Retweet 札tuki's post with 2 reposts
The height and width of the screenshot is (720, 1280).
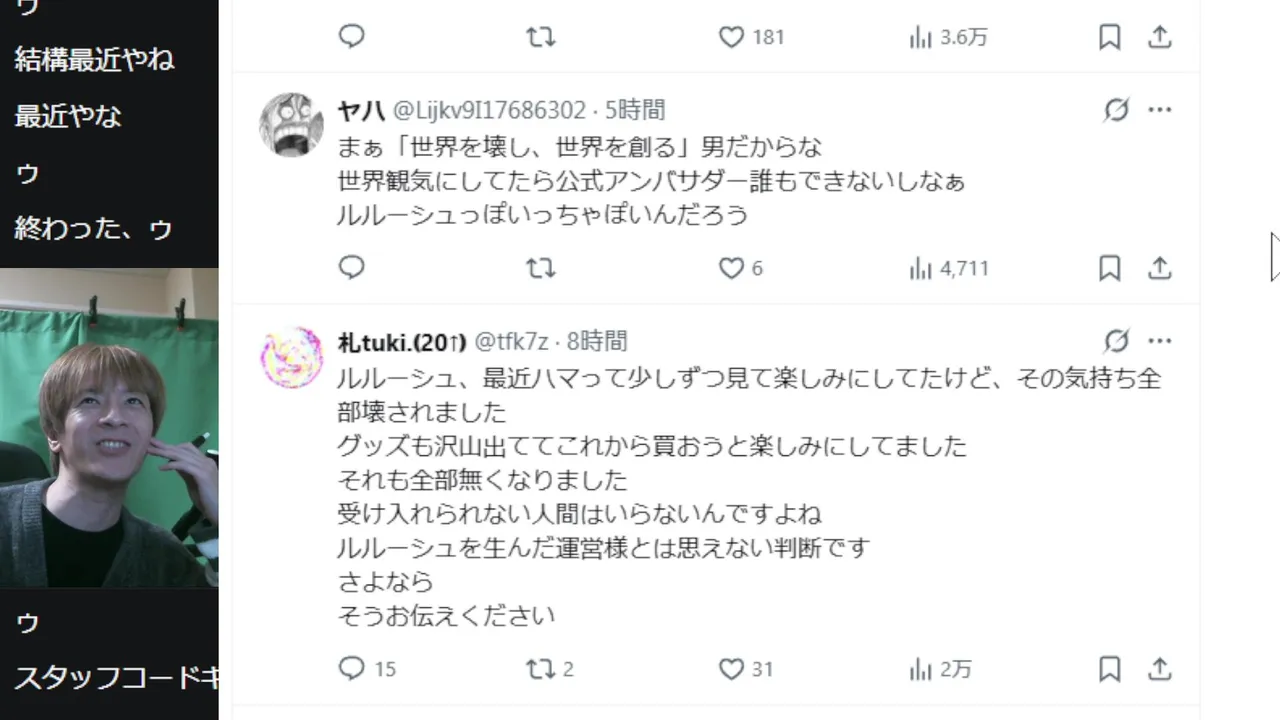pyautogui.click(x=540, y=668)
